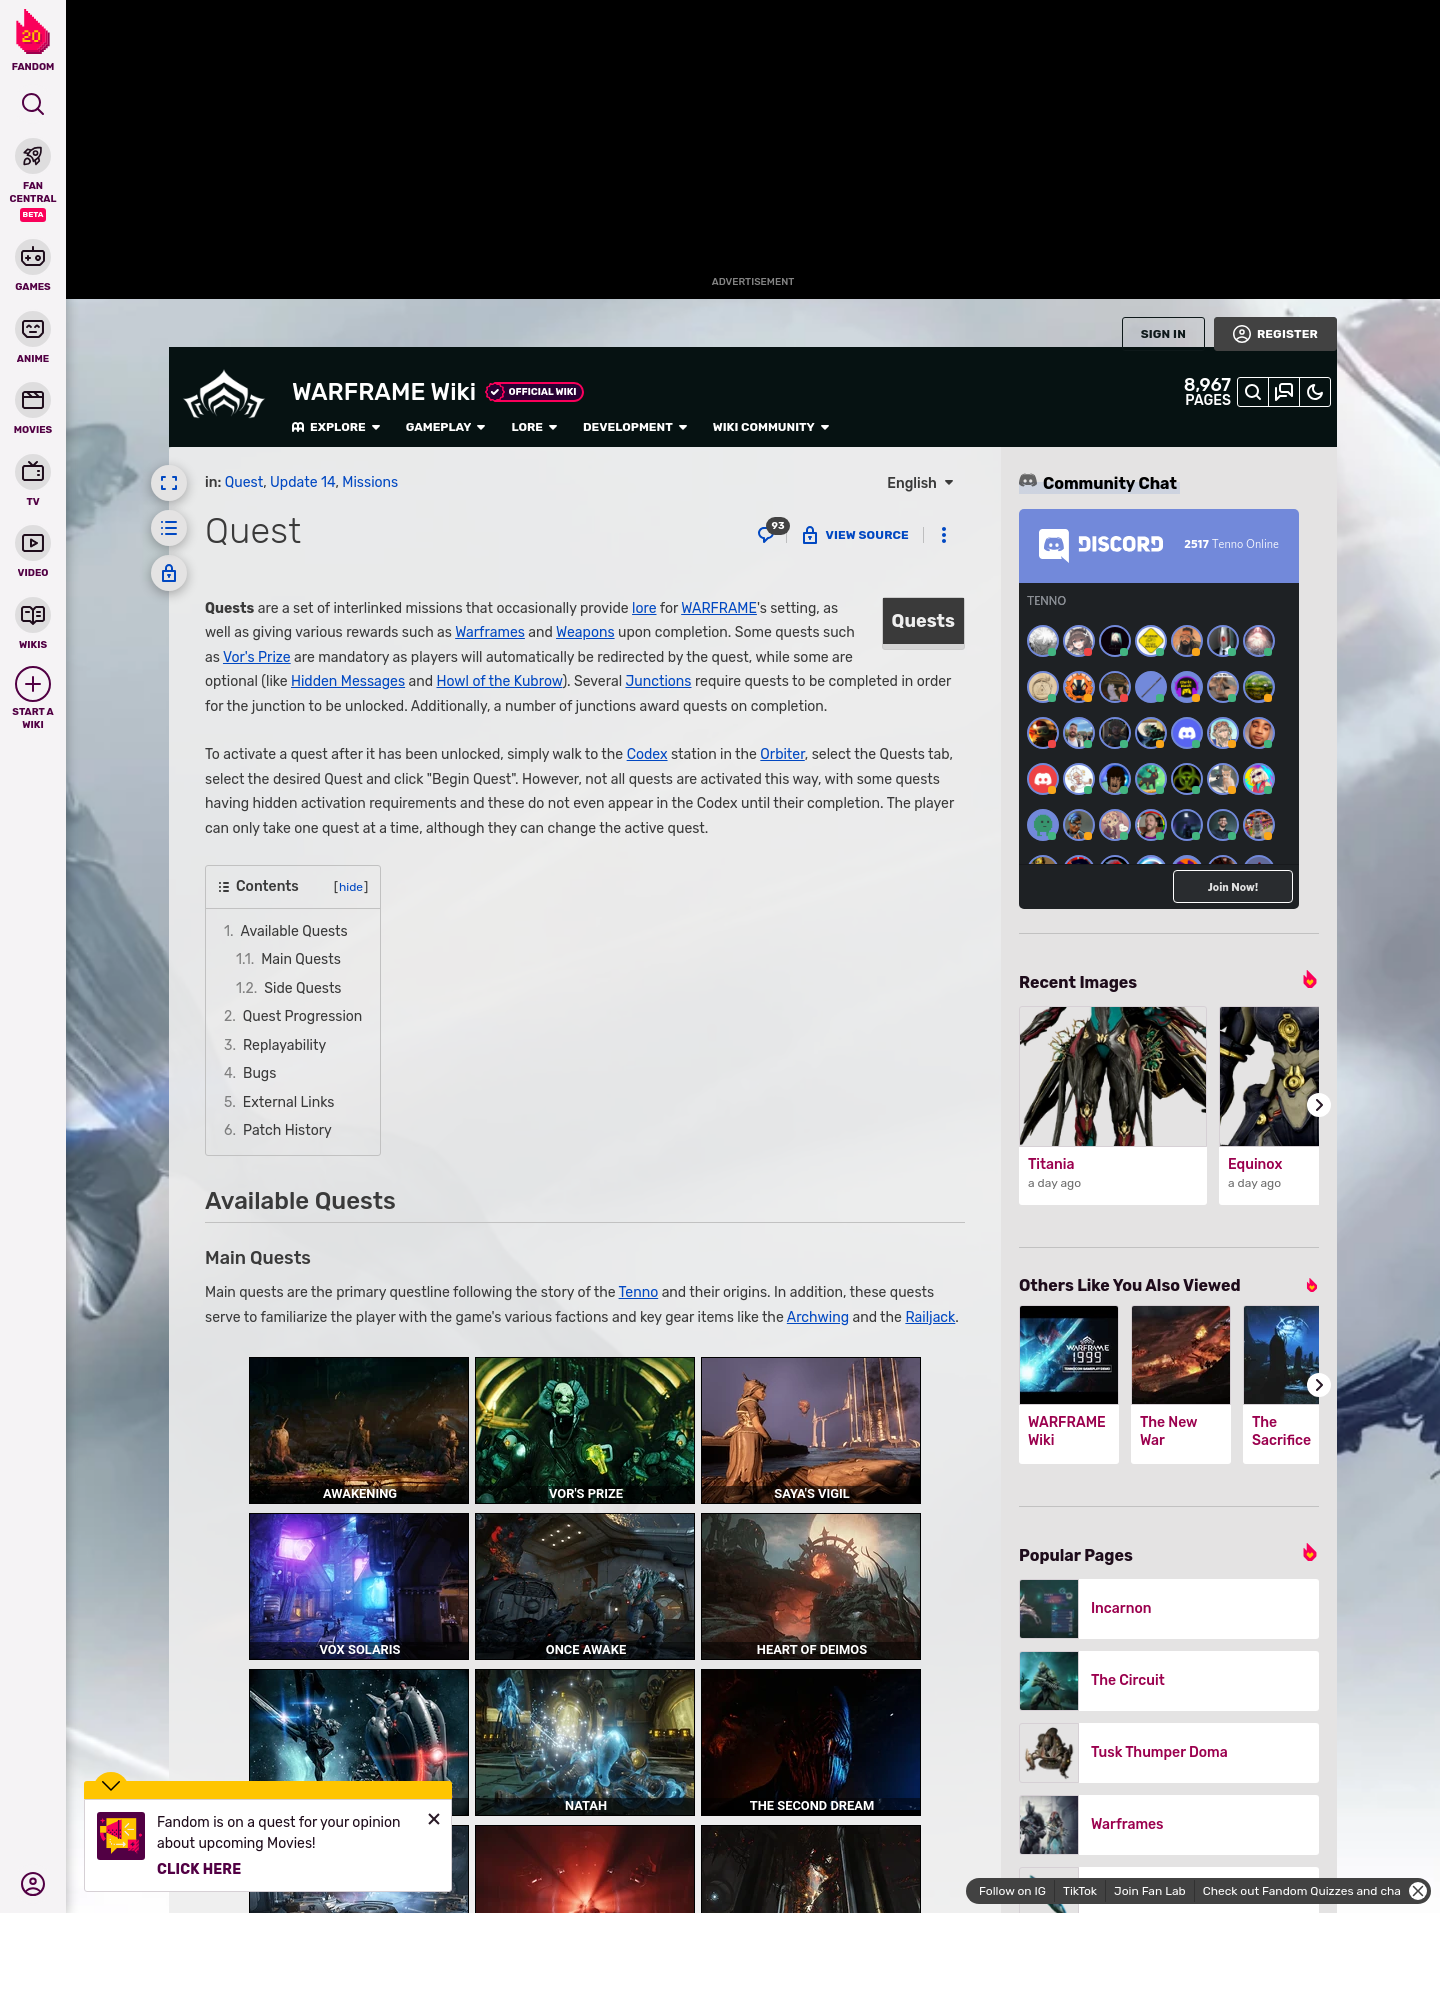Open The Circuit popular page
Image resolution: width=1440 pixels, height=2000 pixels.
pyautogui.click(x=1169, y=1680)
